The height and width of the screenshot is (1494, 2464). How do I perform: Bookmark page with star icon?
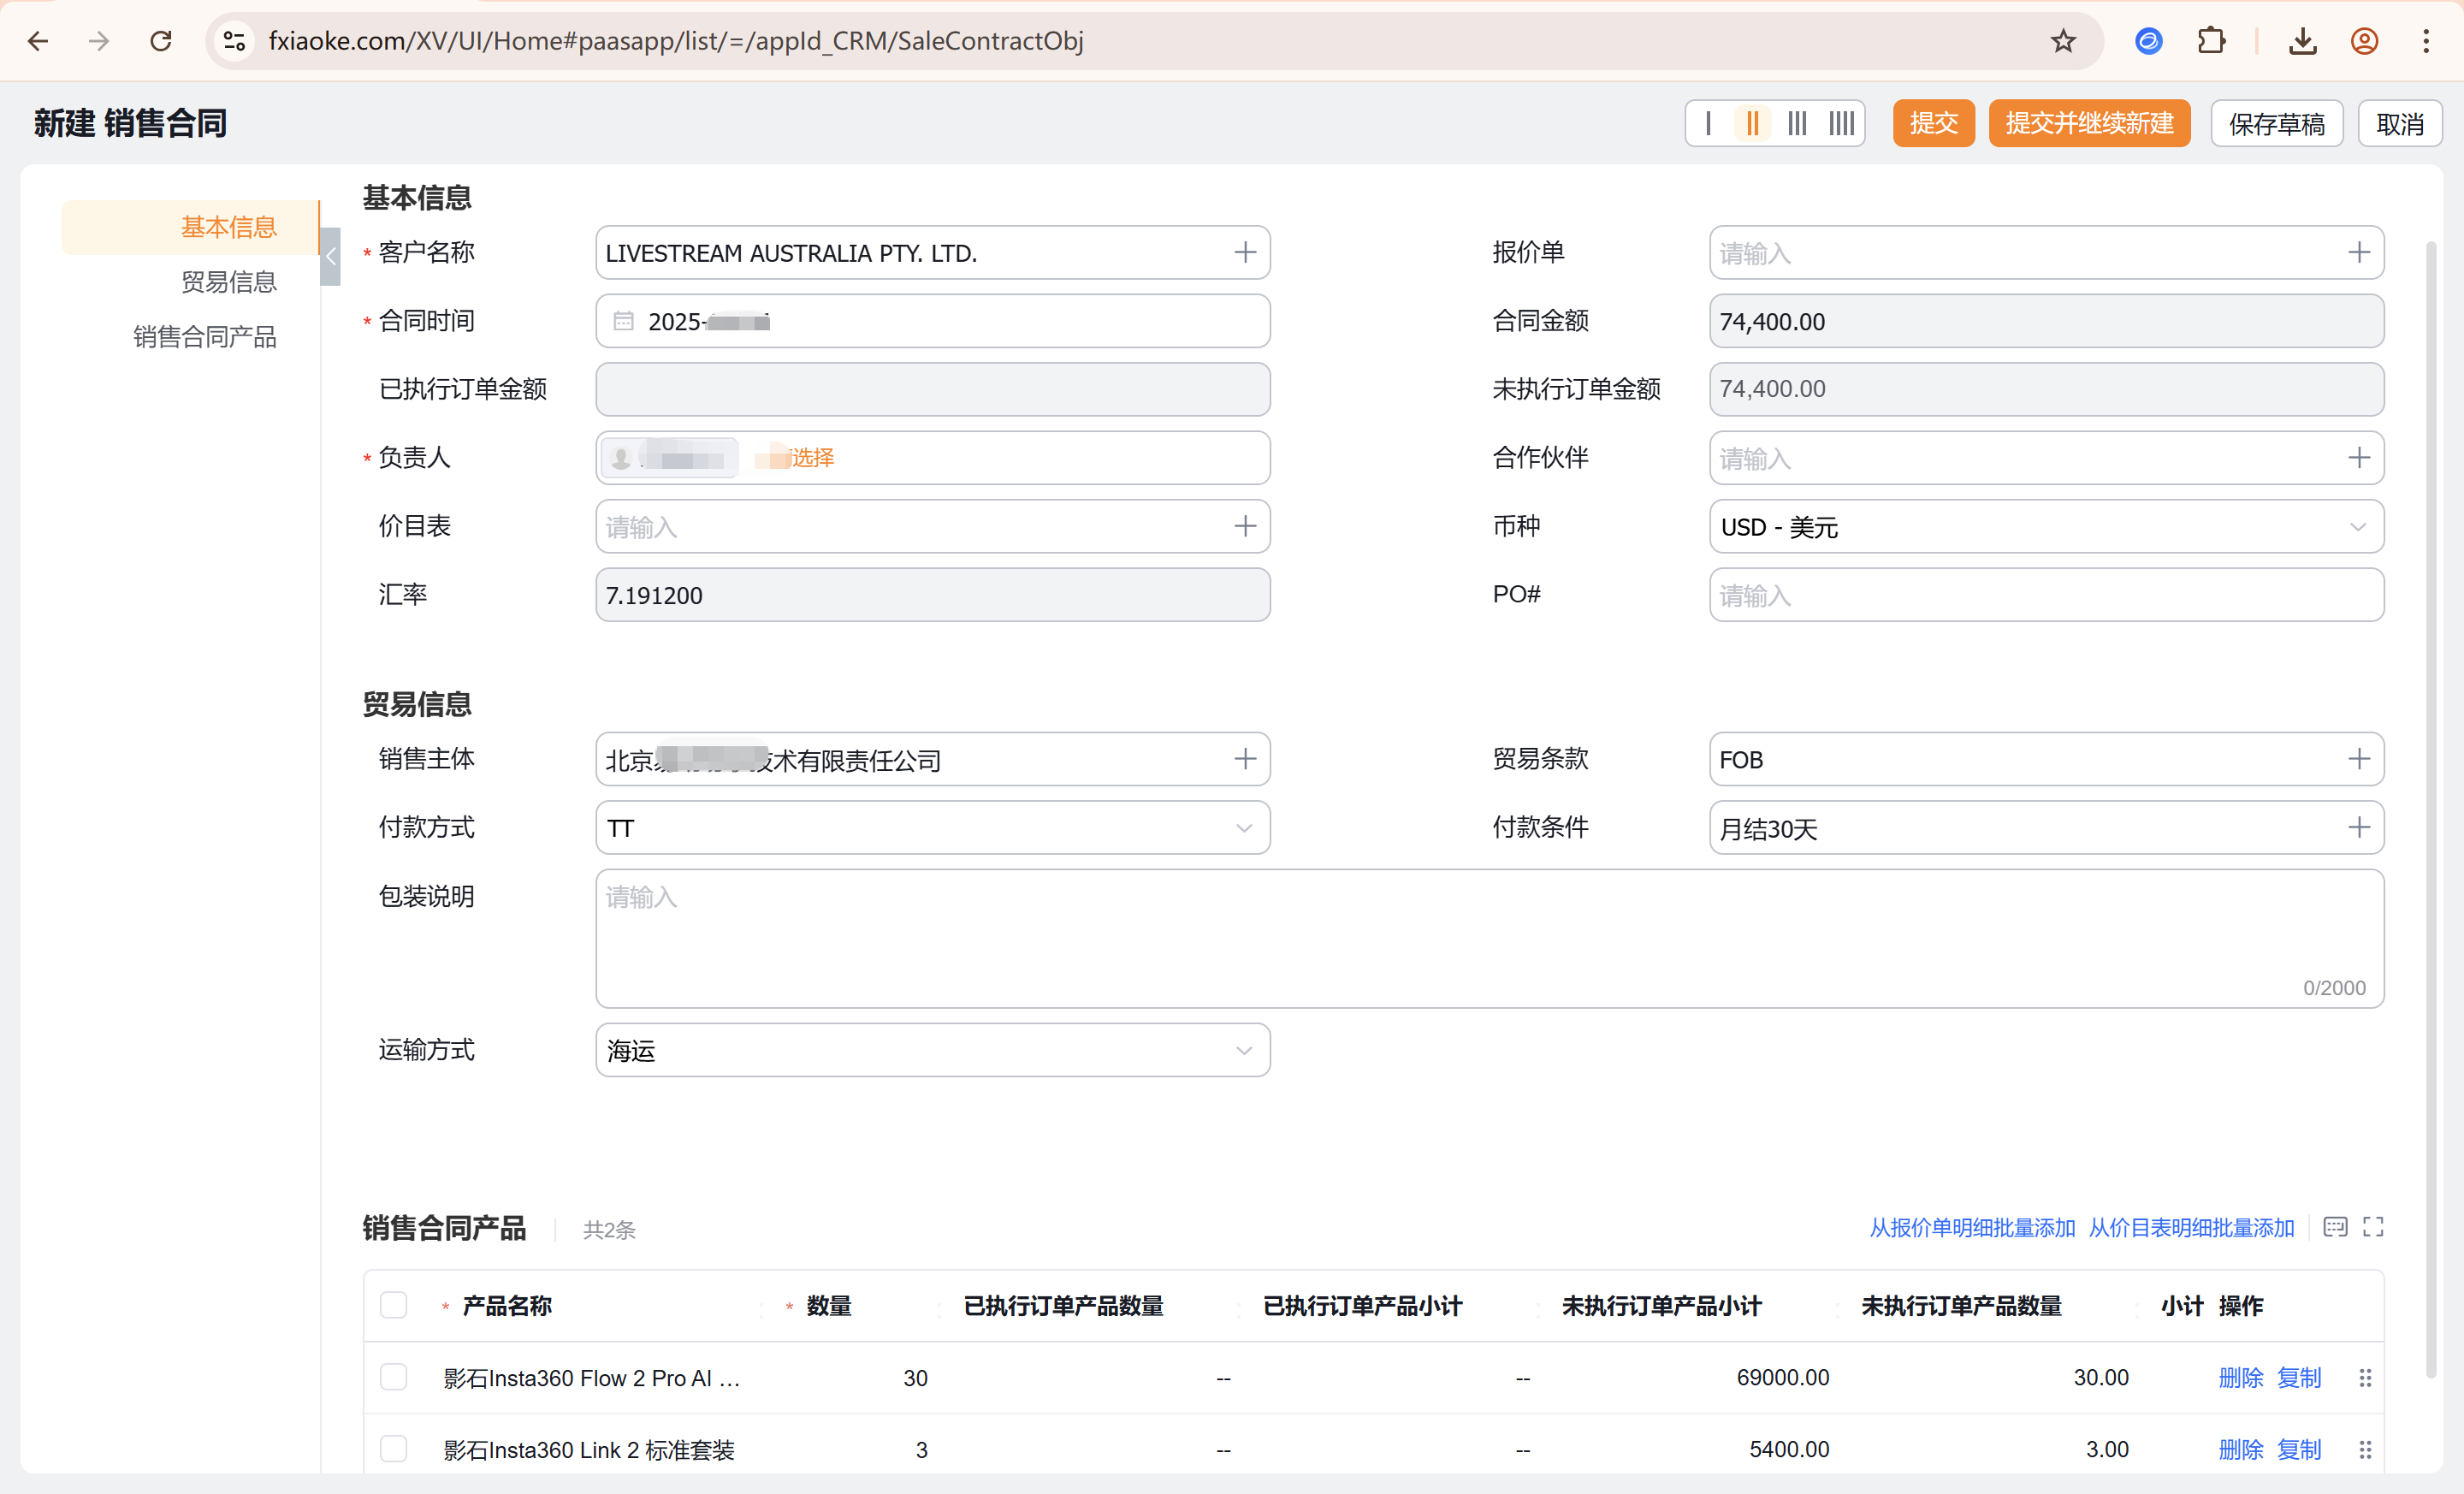coord(2063,41)
